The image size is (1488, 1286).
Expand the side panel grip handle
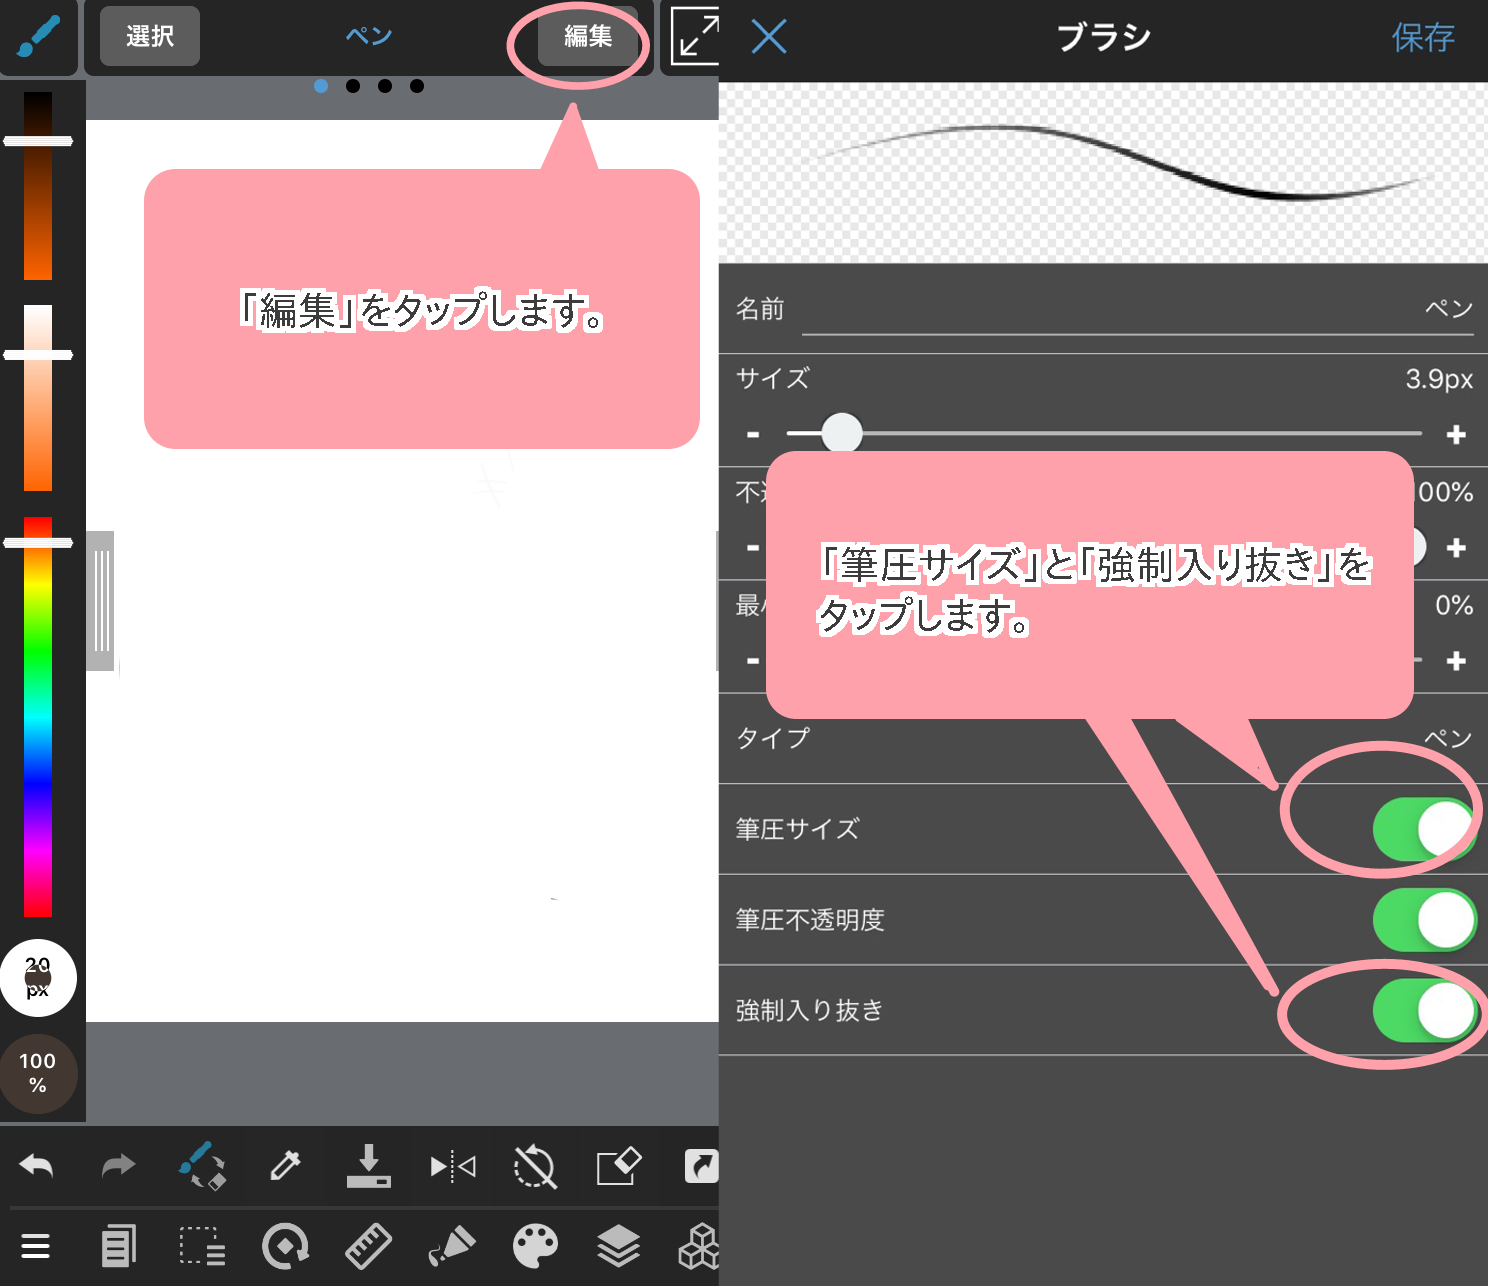(101, 601)
